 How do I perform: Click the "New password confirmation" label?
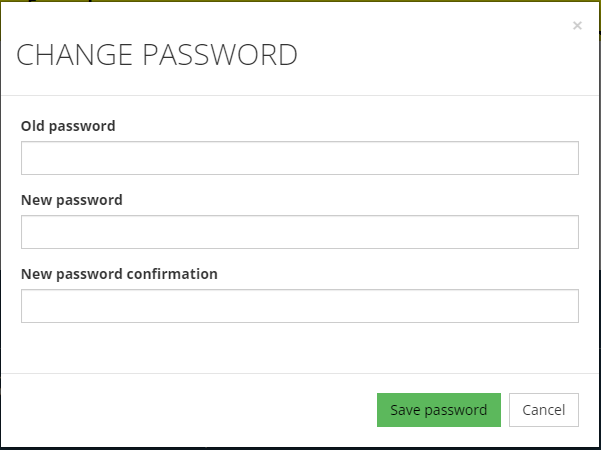point(119,273)
